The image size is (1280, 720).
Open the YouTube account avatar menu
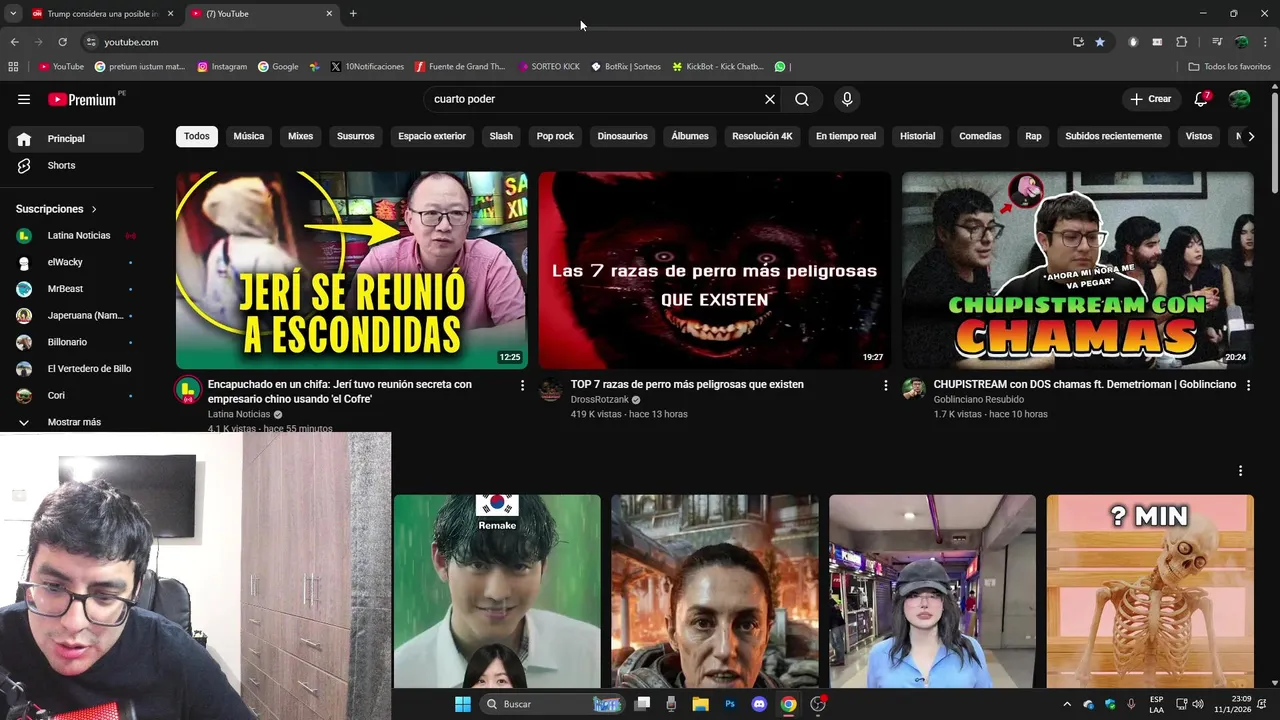tap(1239, 99)
